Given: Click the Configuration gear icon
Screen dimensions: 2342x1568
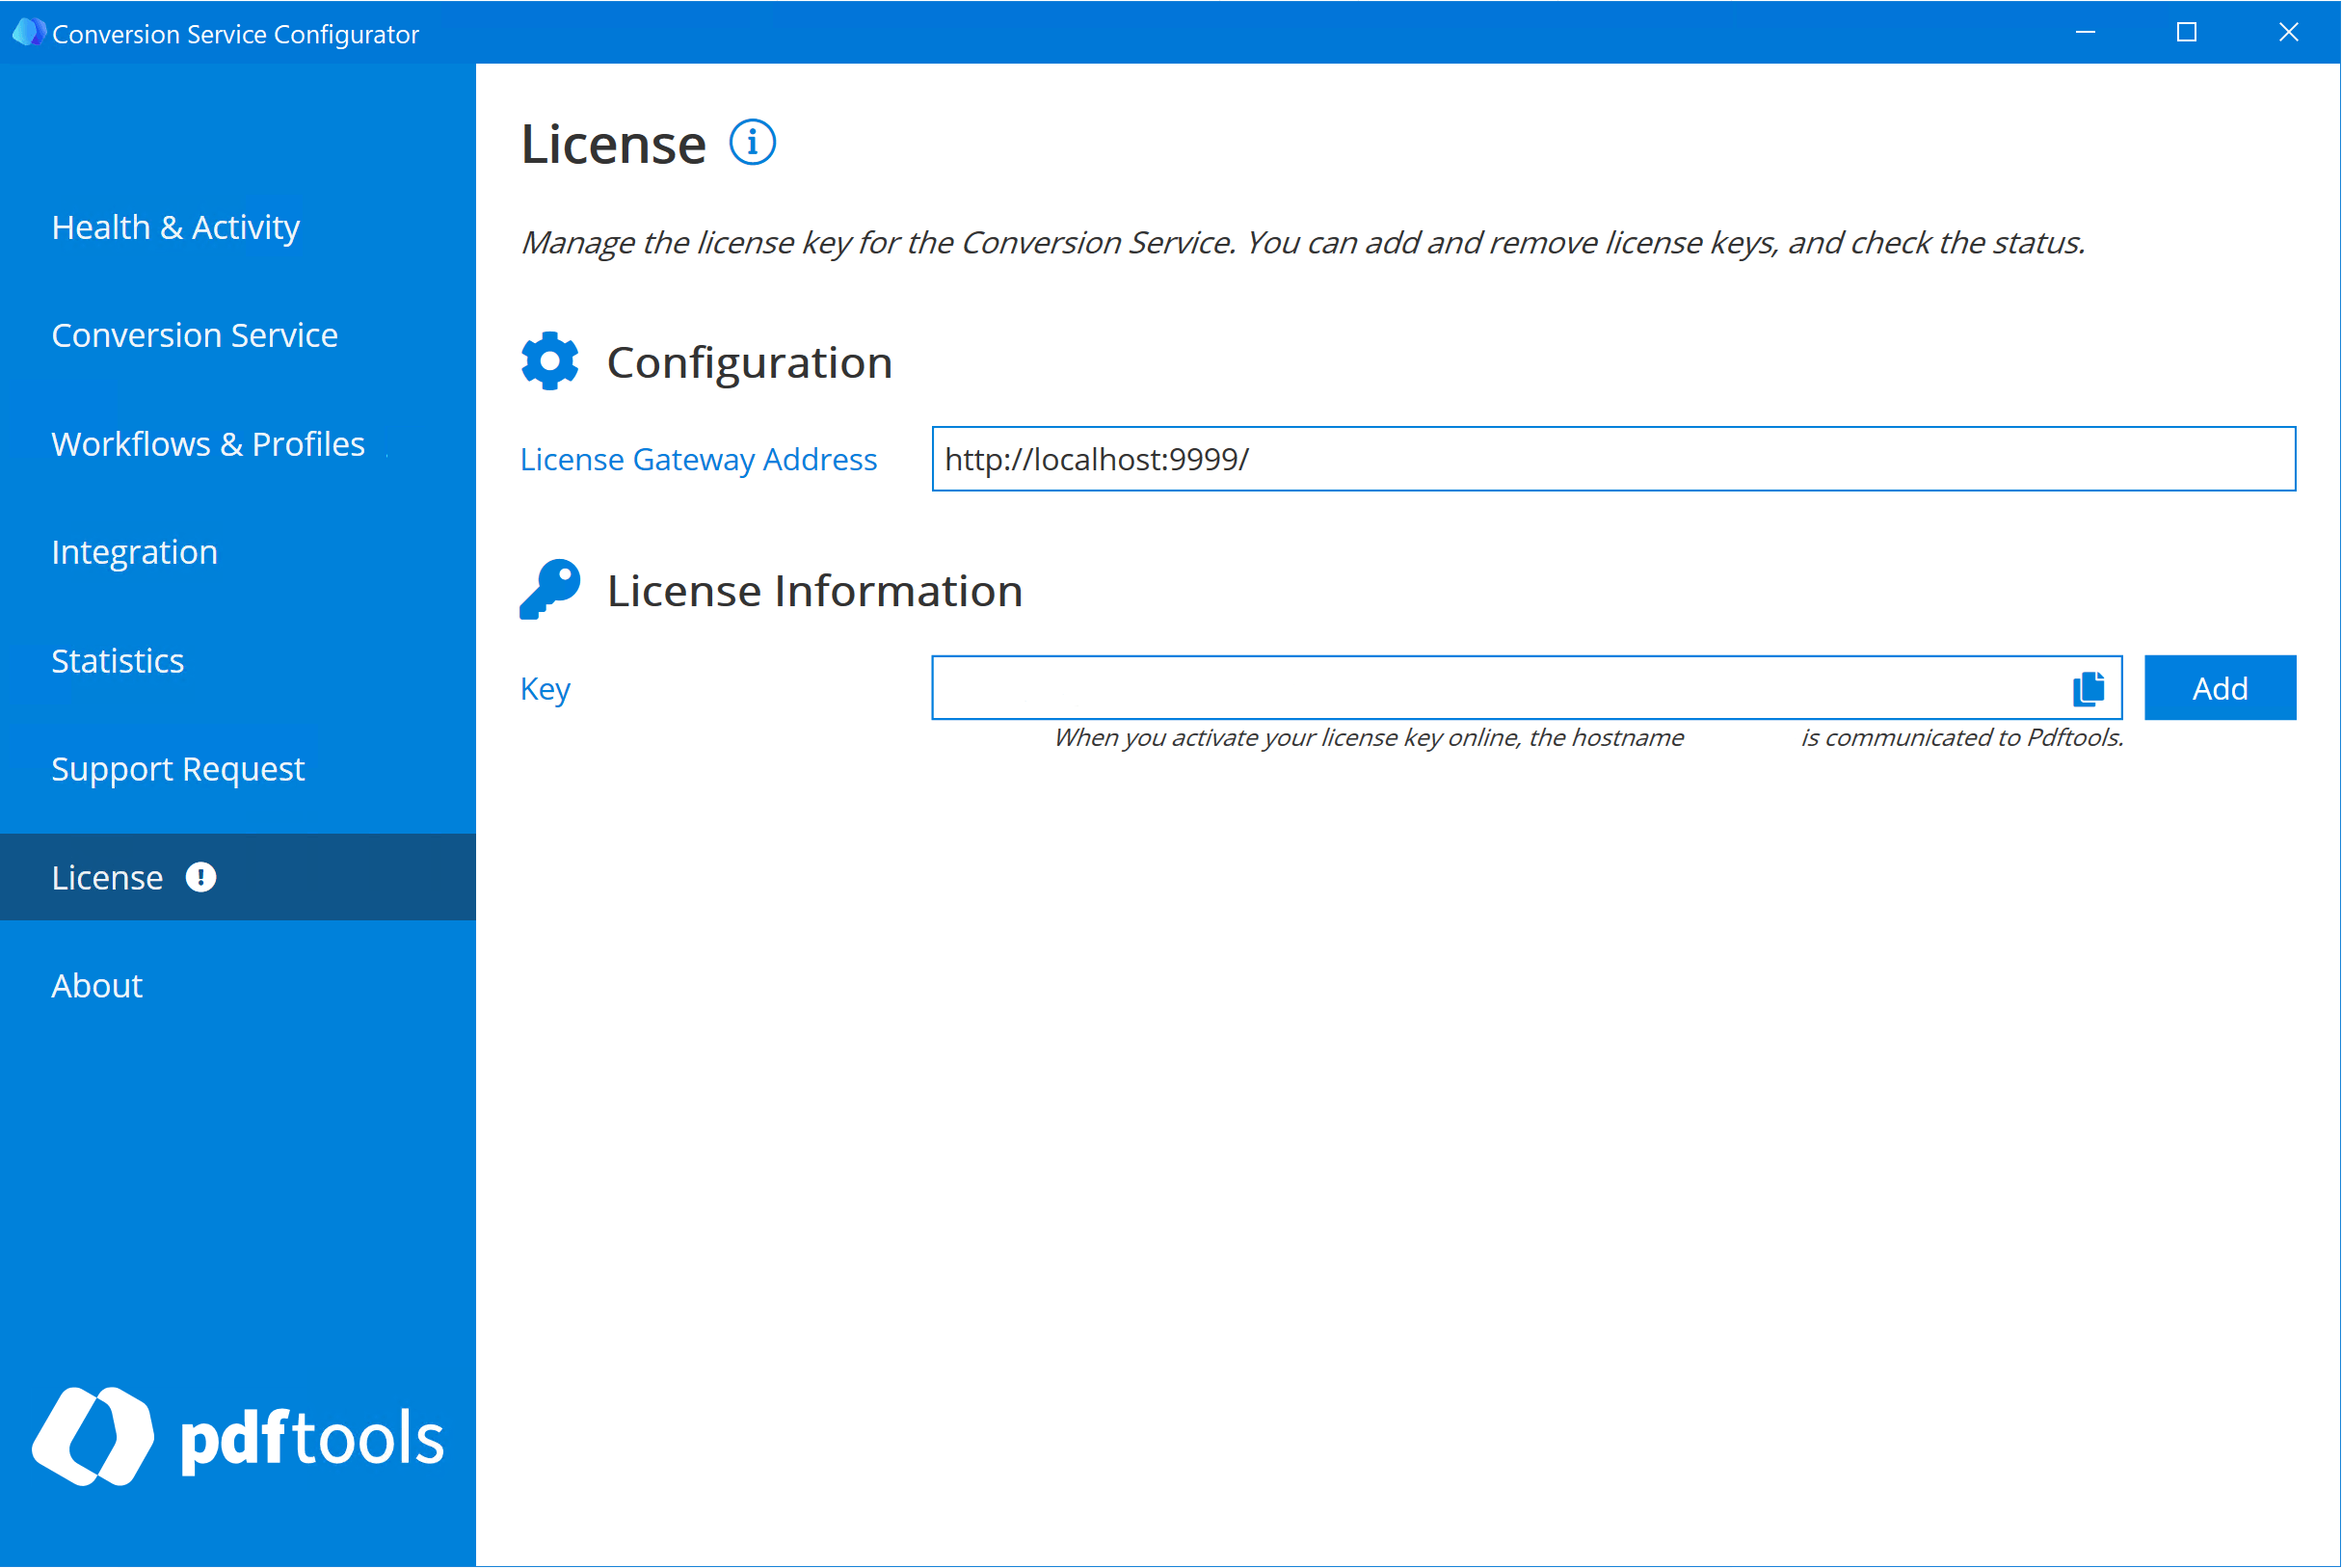Looking at the screenshot, I should point(549,361).
